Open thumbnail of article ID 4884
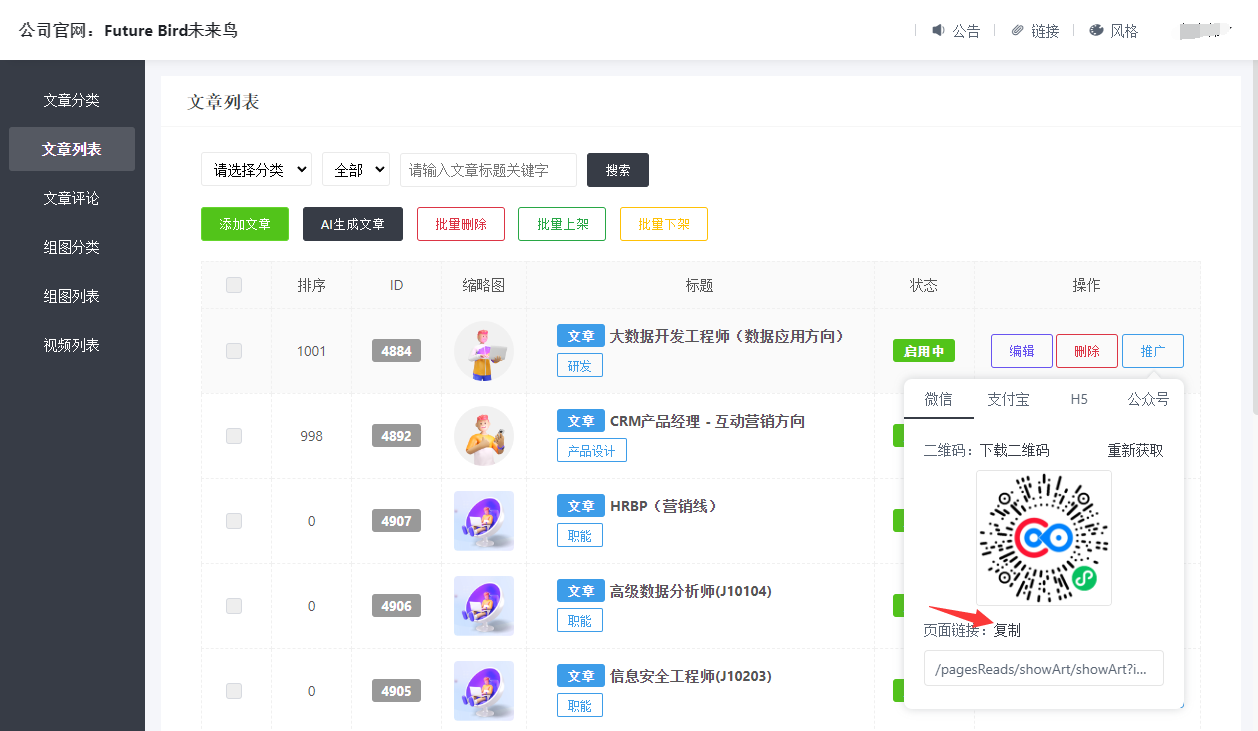Viewport: 1258px width, 731px height. (484, 351)
